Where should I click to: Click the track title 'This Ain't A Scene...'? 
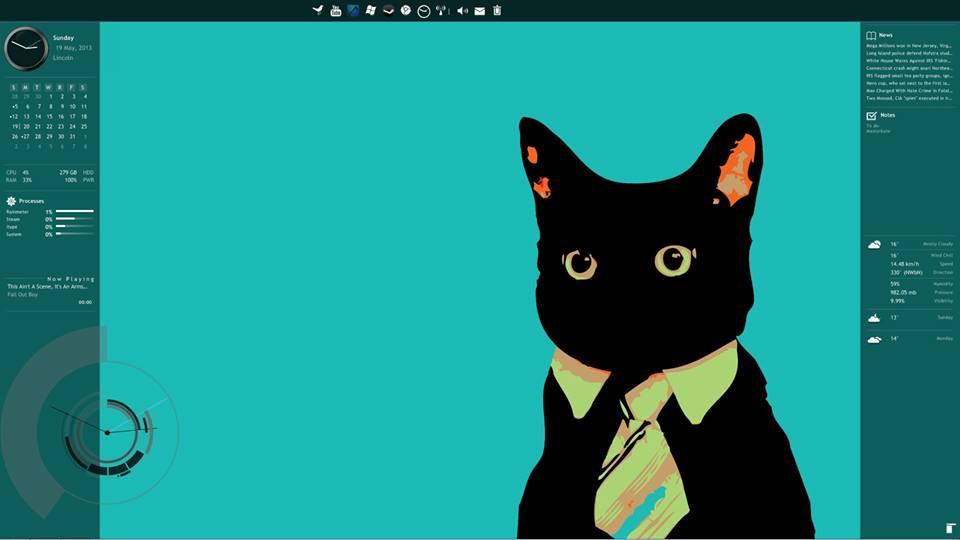tap(47, 287)
